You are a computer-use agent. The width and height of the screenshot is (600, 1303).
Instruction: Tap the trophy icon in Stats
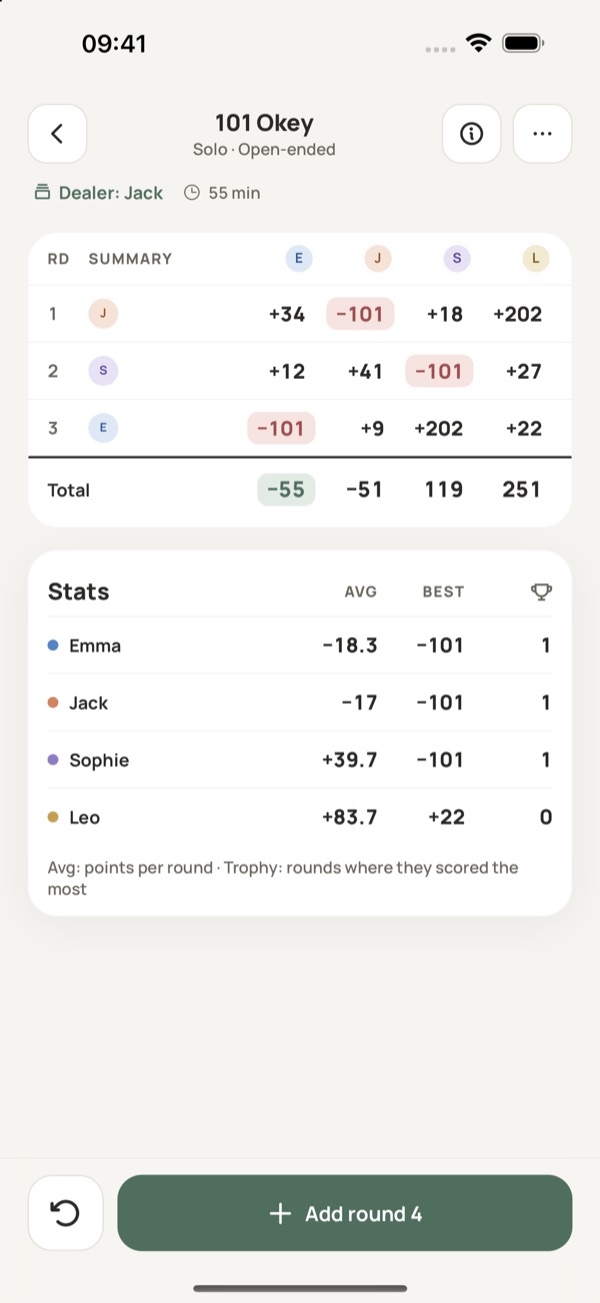(541, 591)
